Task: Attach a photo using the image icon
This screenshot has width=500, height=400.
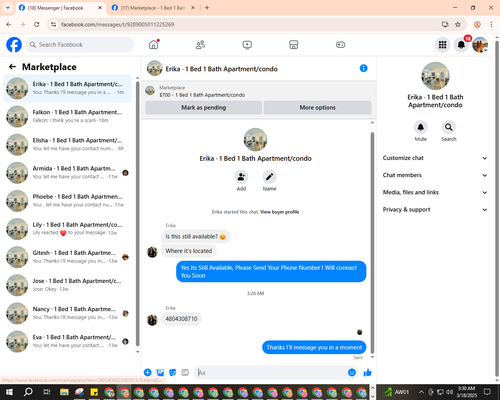Action: [x=160, y=372]
